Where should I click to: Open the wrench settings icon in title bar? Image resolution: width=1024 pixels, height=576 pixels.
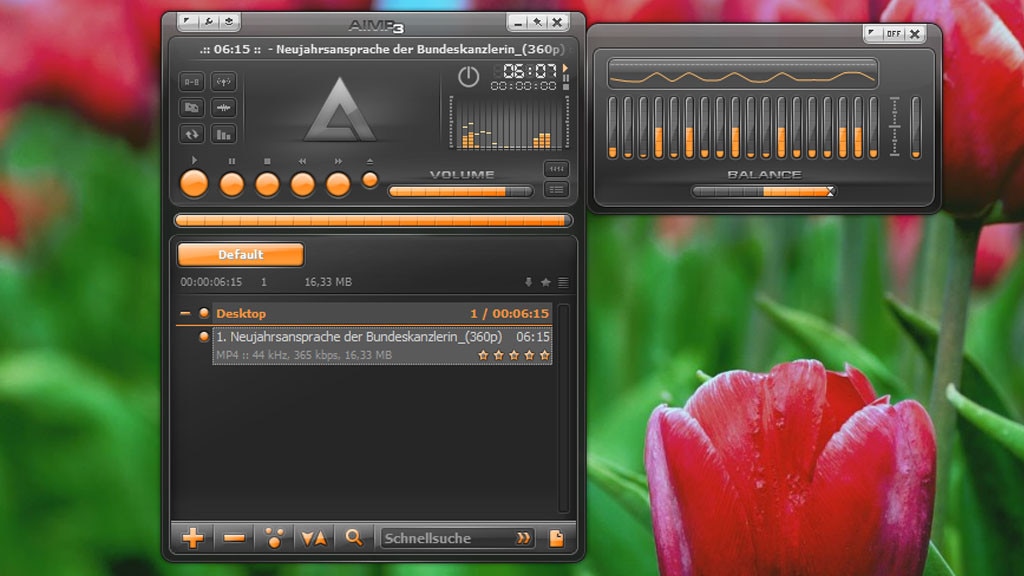[209, 21]
